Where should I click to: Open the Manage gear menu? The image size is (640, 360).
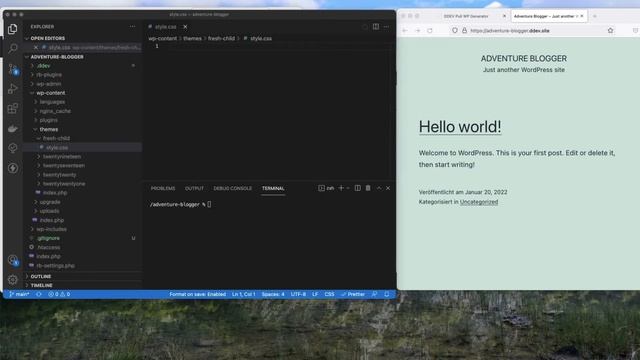tap(13, 280)
